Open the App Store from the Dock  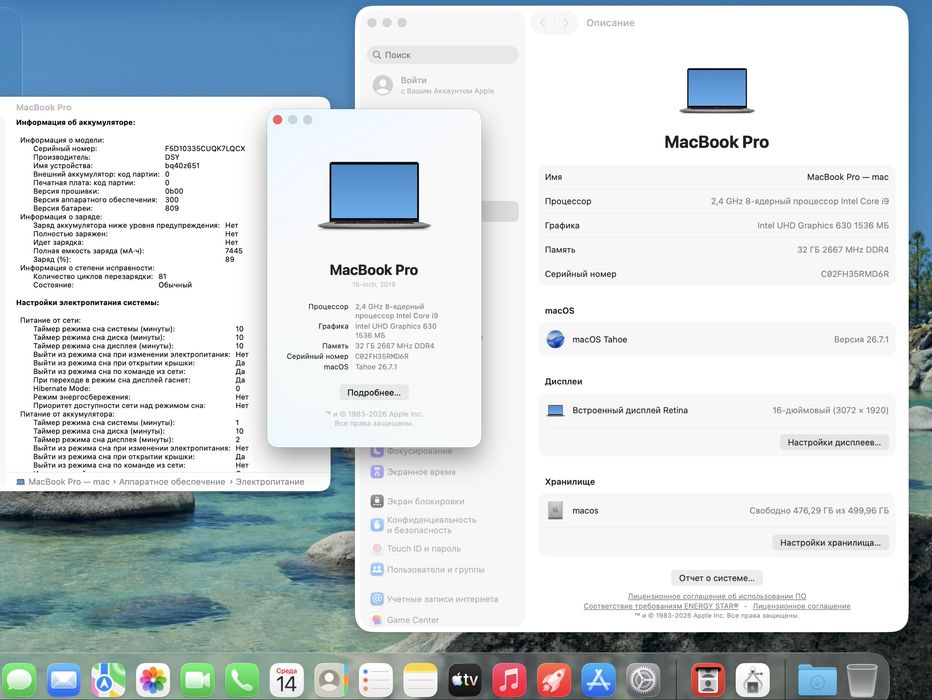click(599, 680)
